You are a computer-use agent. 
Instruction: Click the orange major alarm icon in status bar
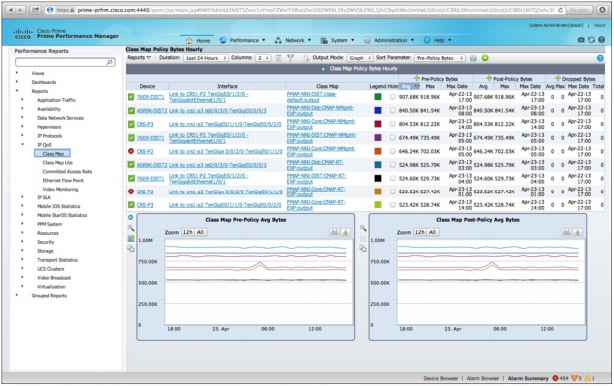coord(574,378)
